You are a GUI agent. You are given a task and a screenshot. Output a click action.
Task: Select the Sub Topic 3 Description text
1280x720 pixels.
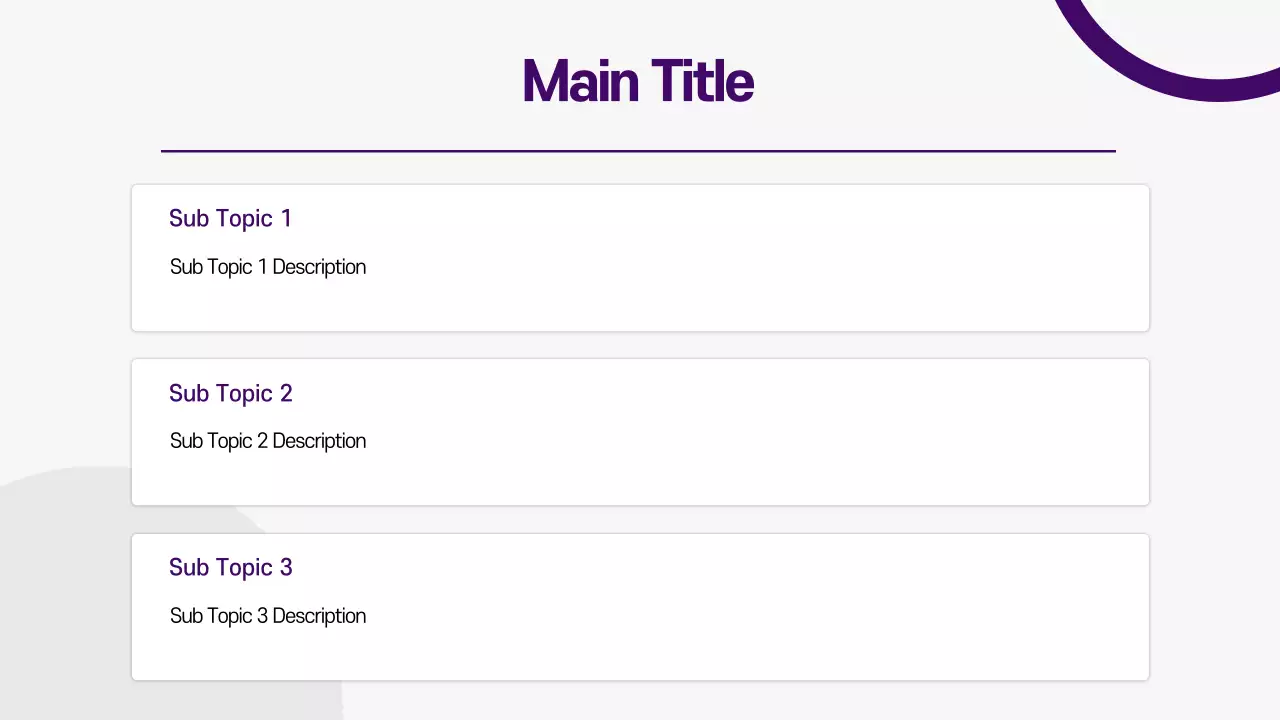[268, 616]
